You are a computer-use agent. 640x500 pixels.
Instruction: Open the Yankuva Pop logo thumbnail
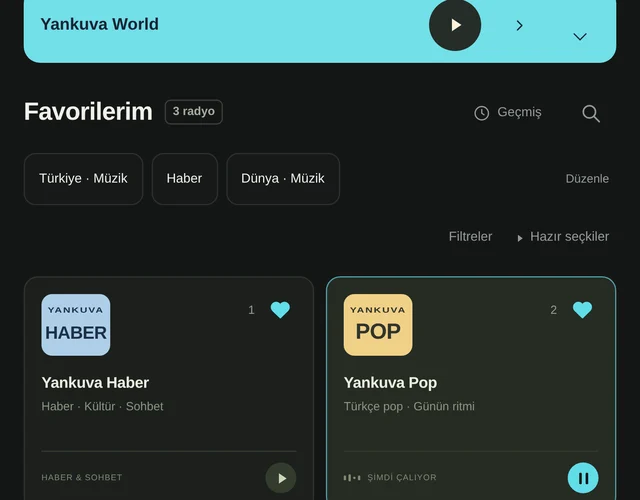point(378,325)
